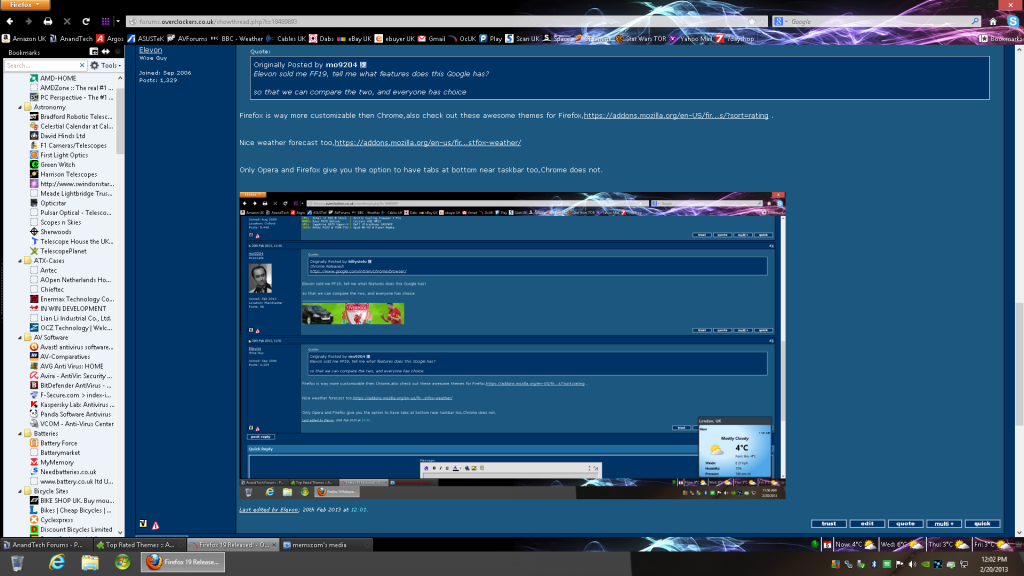Screen dimensions: 1024x576
Task: Enlarge embedded Firefox screenshot image
Action: [512, 345]
